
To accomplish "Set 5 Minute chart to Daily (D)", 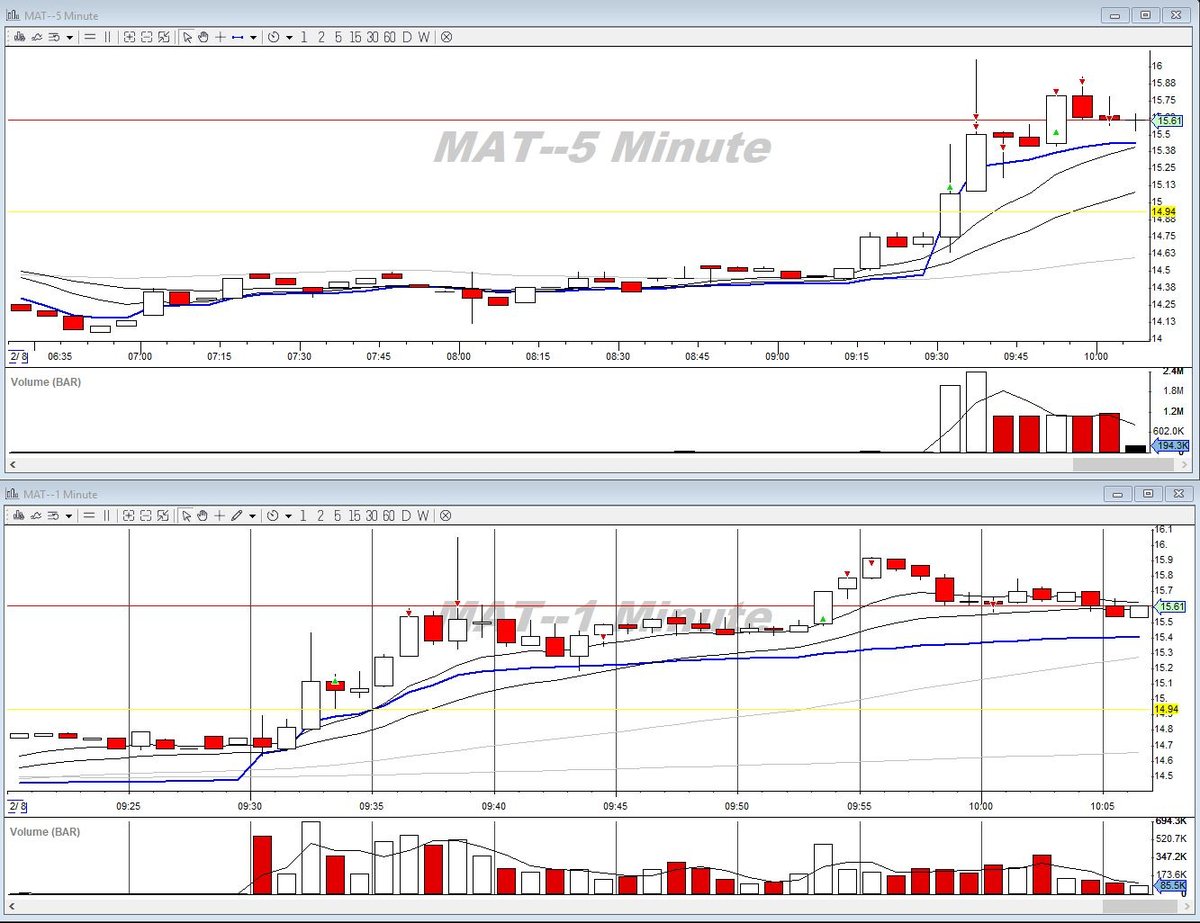I will pyautogui.click(x=407, y=37).
